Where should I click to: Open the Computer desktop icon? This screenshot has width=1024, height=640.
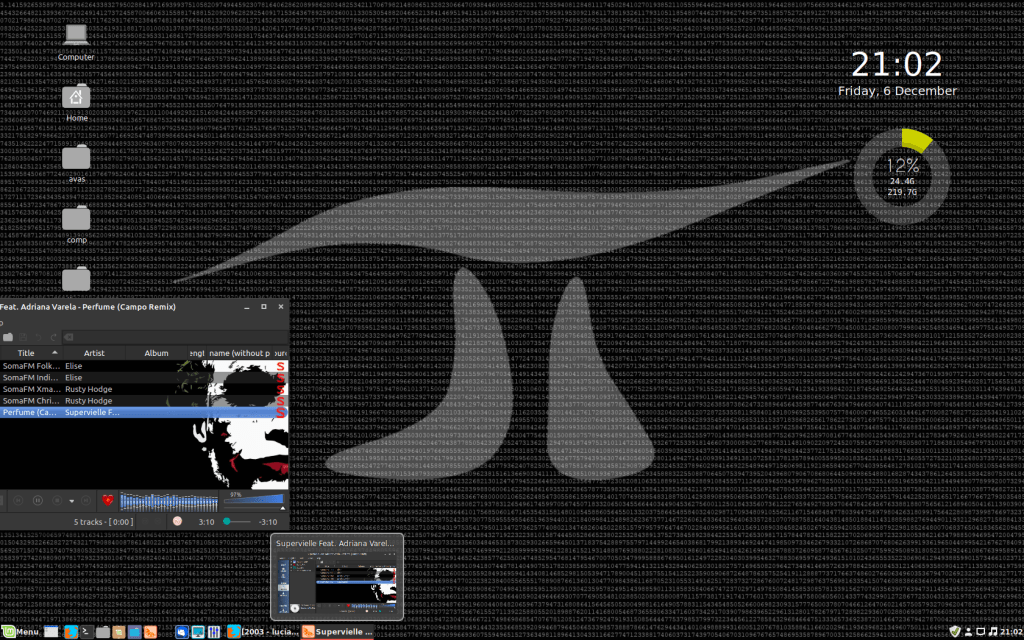click(x=76, y=36)
